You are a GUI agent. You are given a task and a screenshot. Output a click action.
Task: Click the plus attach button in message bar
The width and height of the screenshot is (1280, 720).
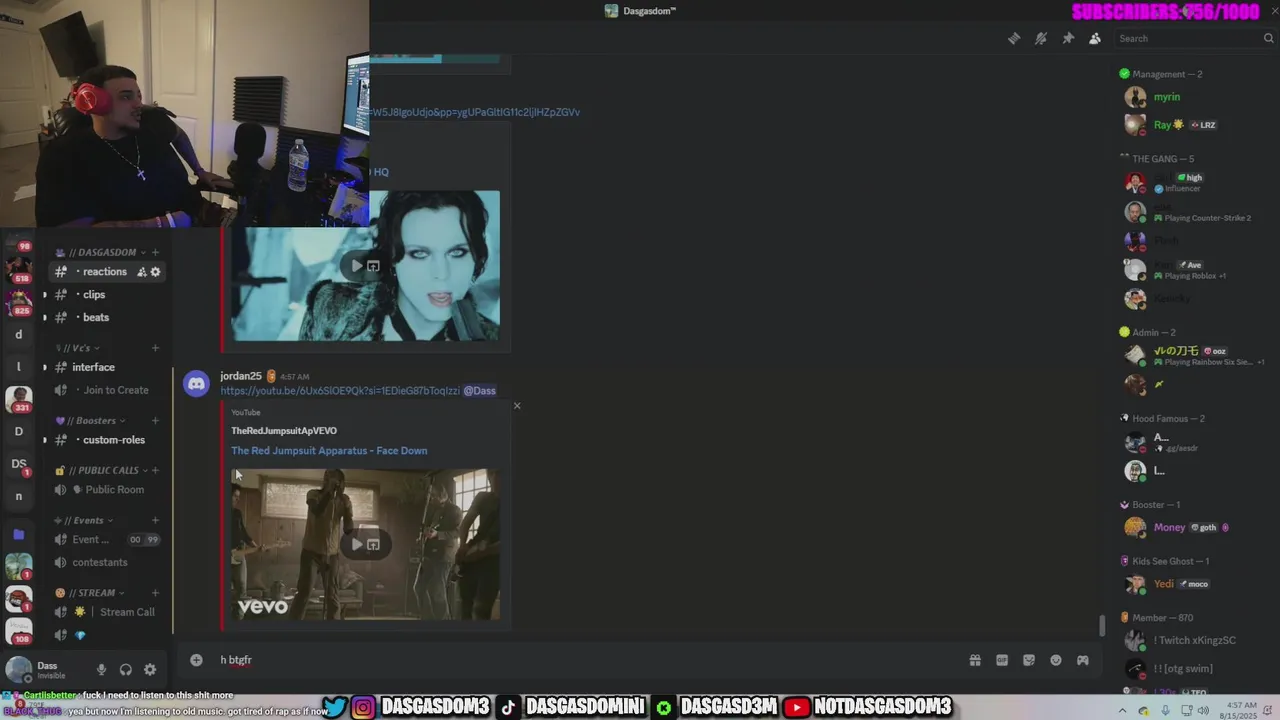click(x=196, y=660)
